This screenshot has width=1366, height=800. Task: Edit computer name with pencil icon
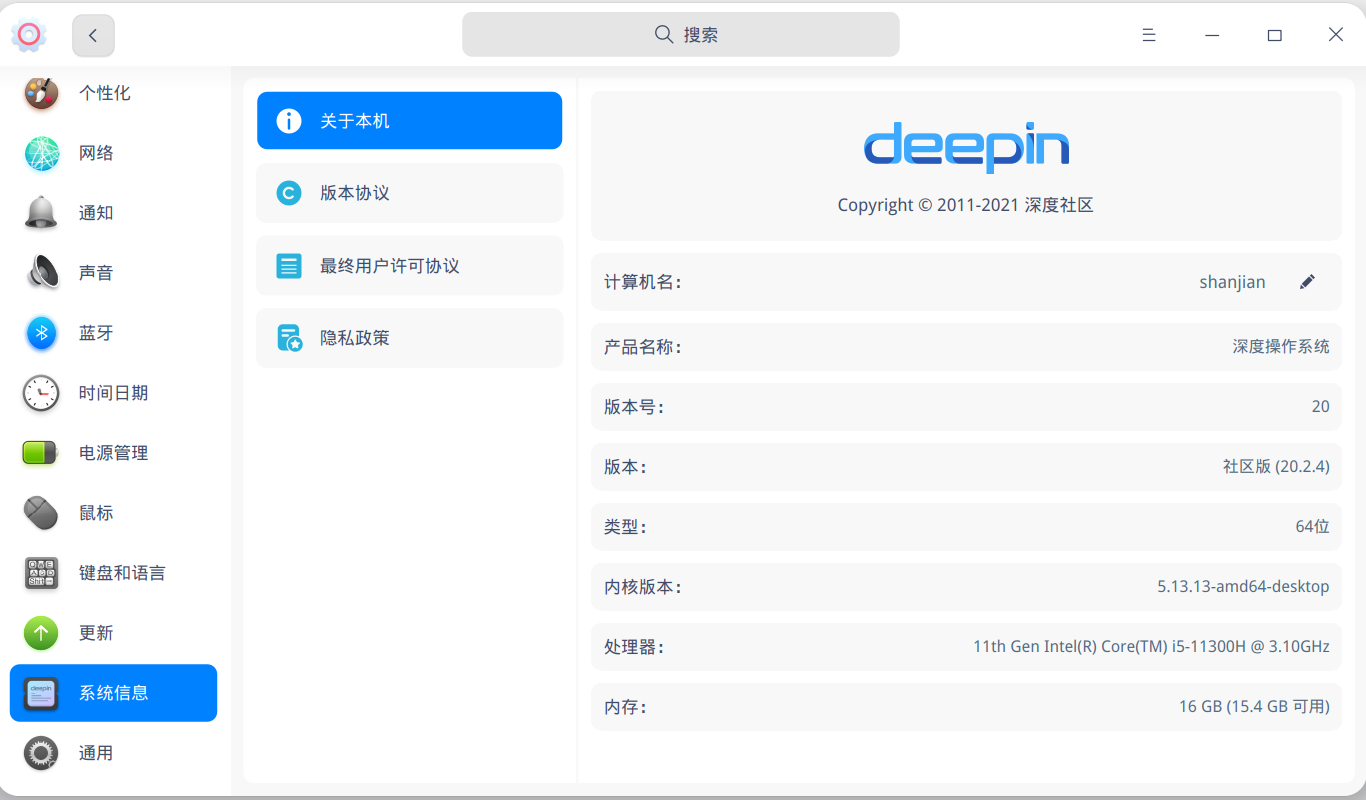click(1307, 282)
